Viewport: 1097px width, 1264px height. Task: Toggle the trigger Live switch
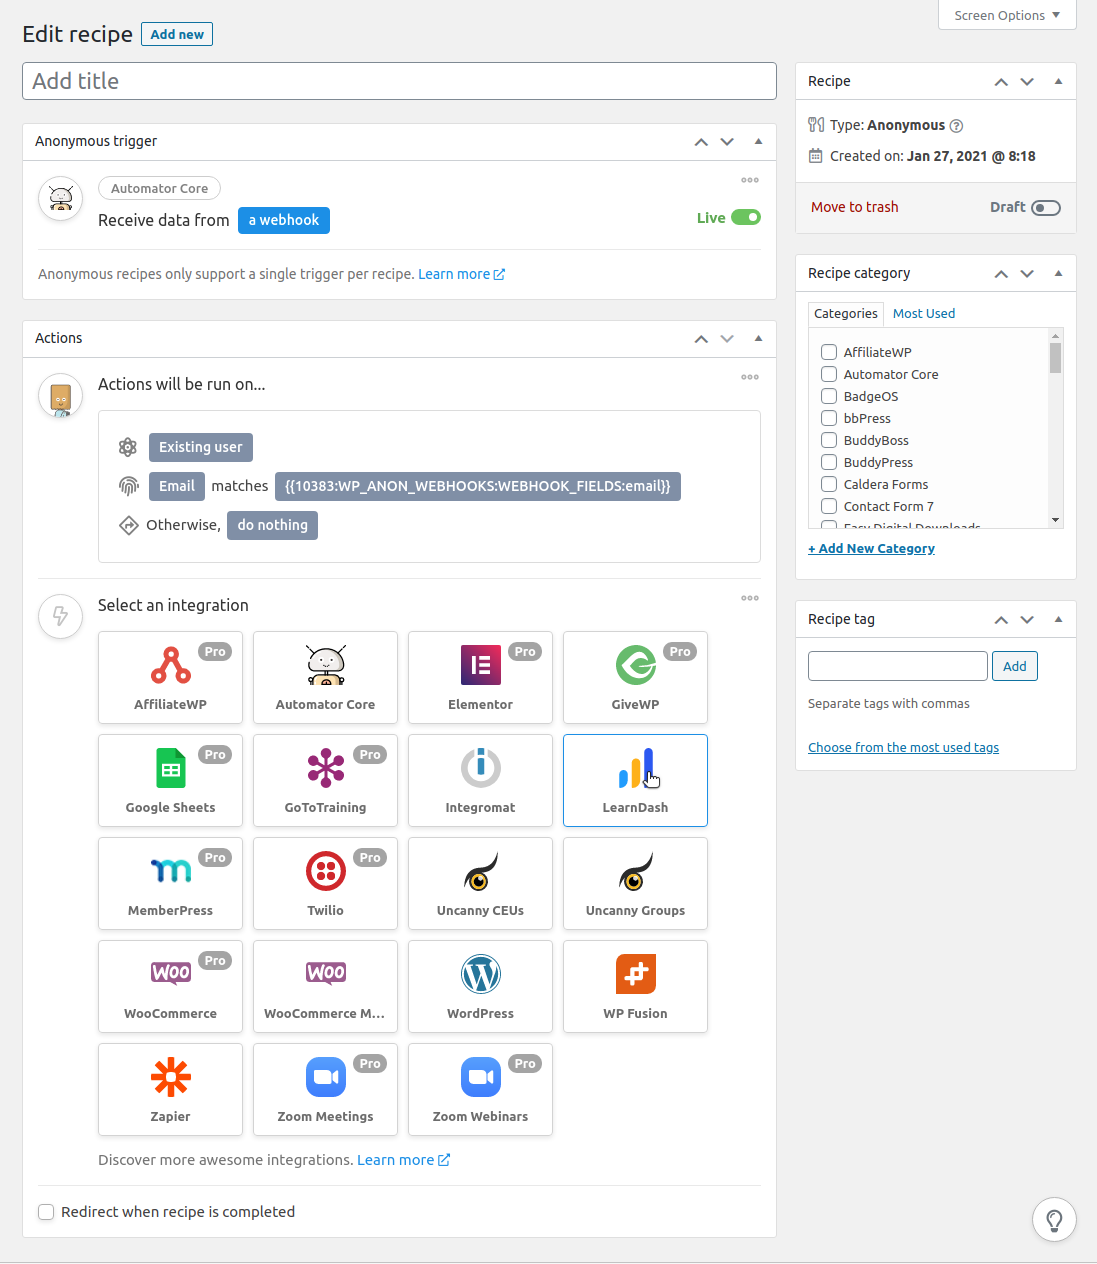coord(746,217)
